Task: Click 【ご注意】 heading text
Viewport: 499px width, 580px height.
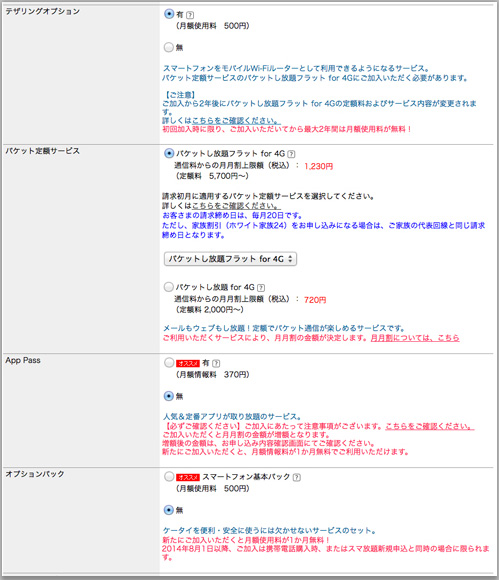Action: pos(179,95)
